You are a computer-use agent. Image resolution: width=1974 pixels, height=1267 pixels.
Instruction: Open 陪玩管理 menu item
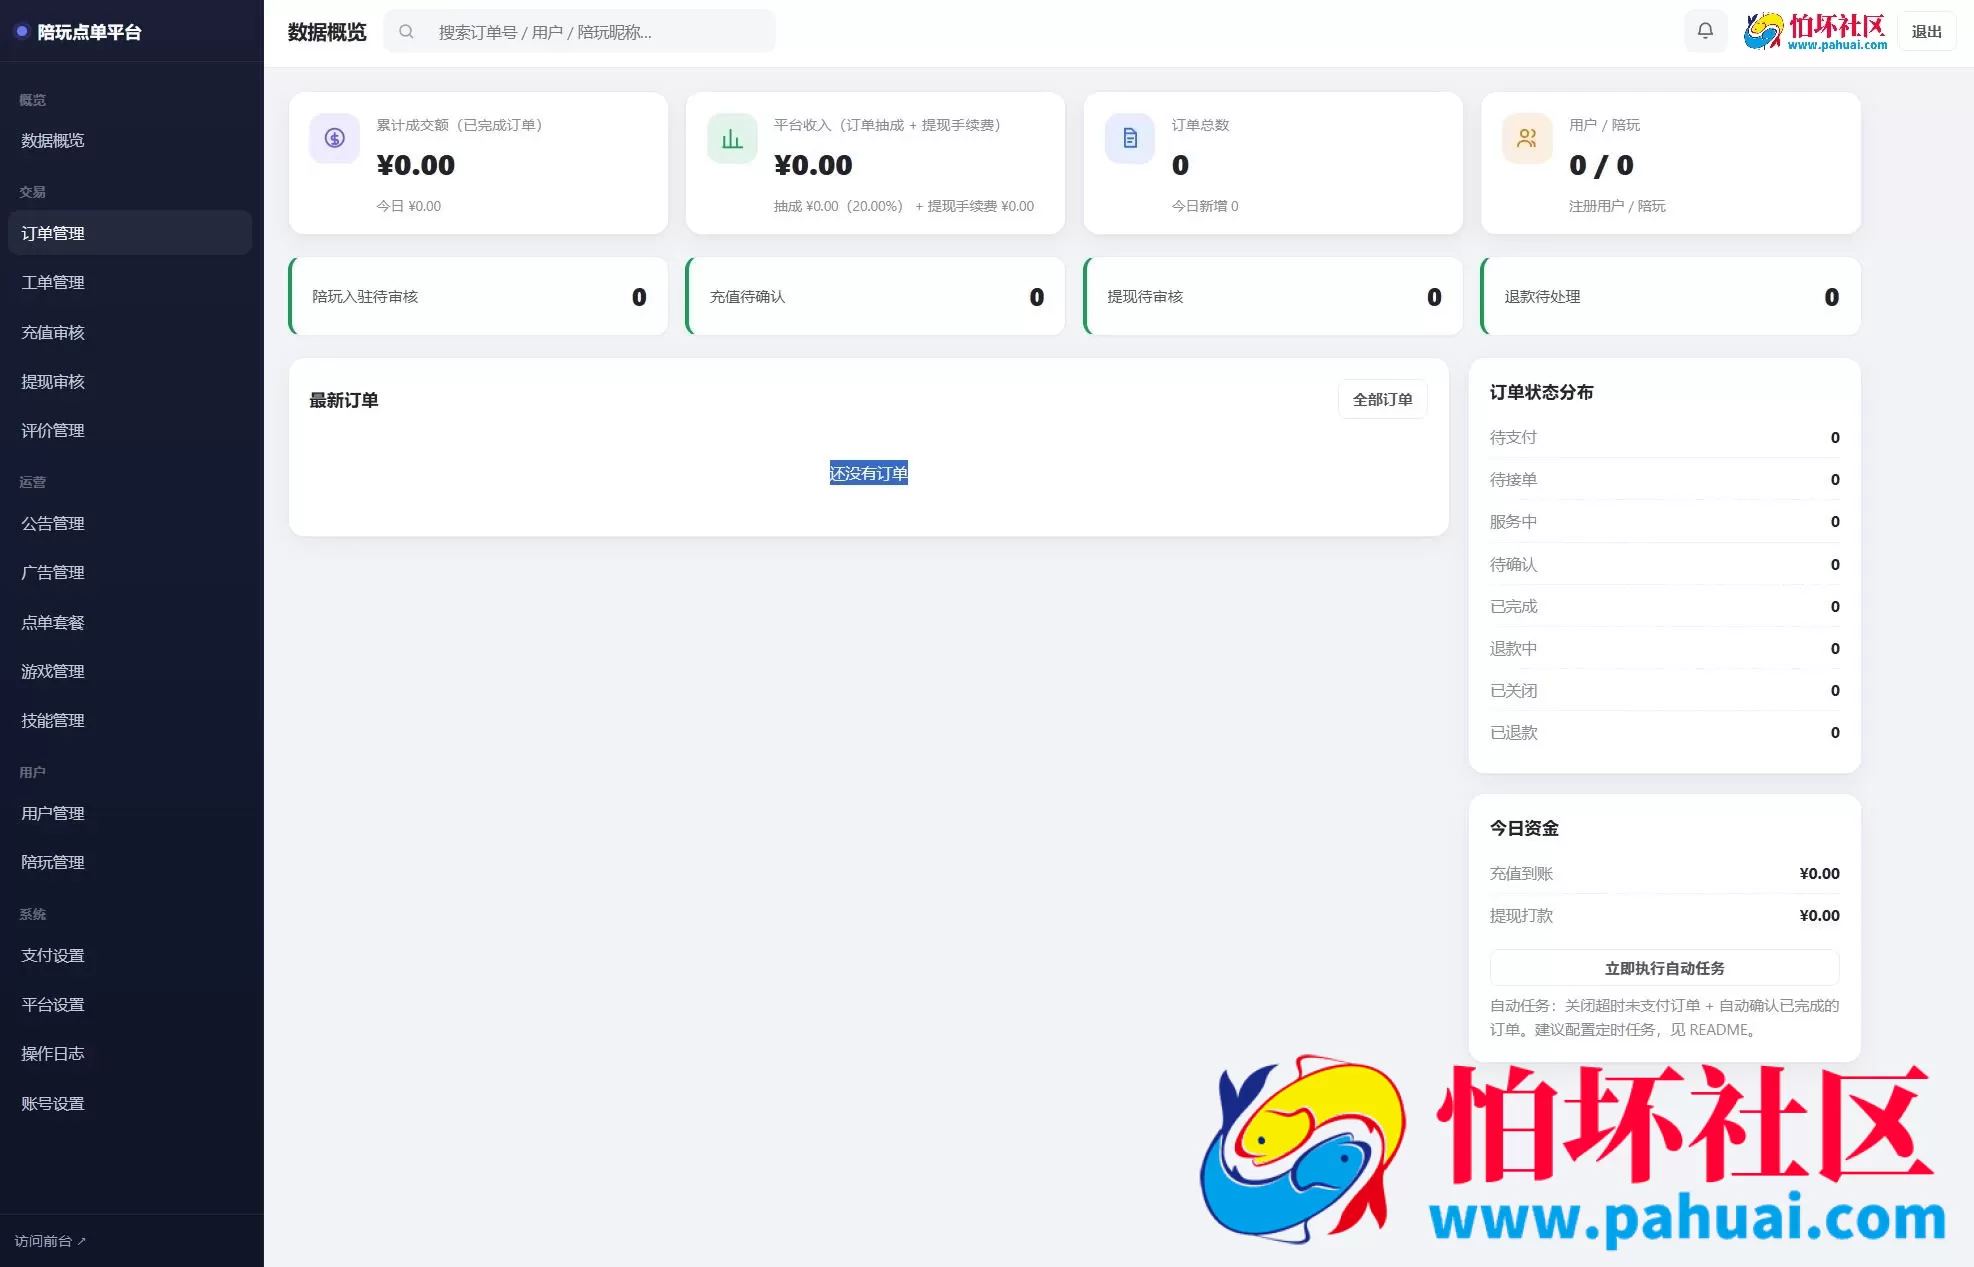130,863
